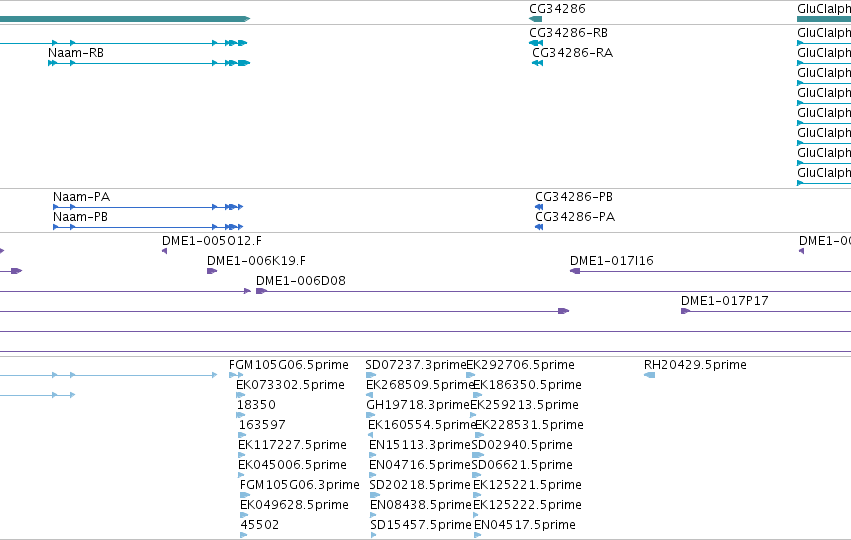Click the 45502 feature label
The width and height of the screenshot is (851, 540).
(x=260, y=525)
